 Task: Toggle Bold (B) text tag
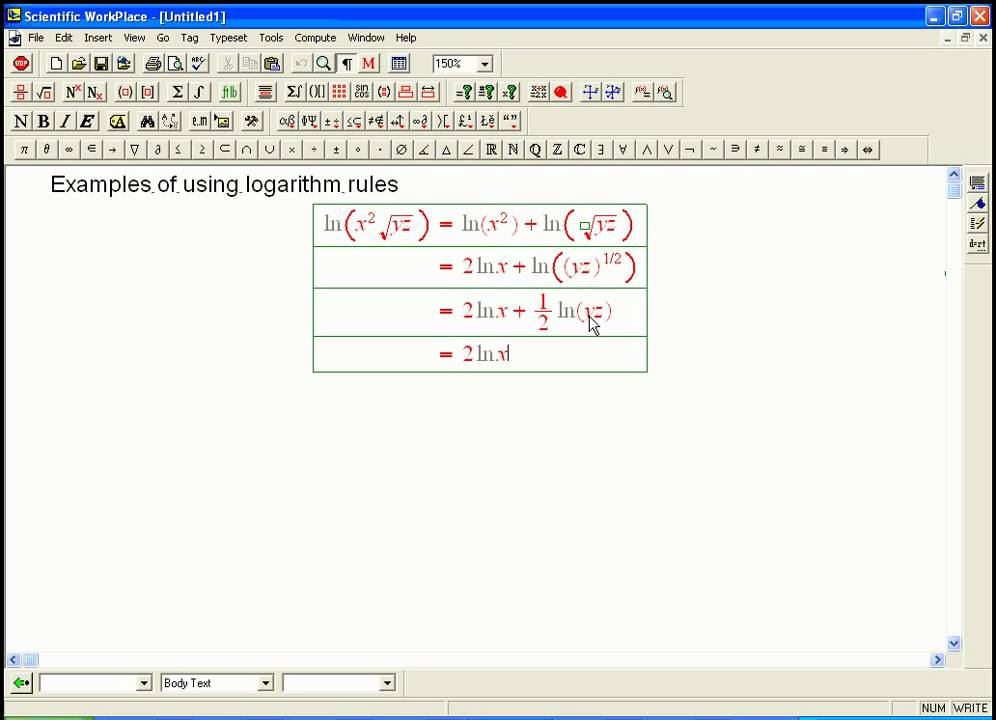coord(43,121)
